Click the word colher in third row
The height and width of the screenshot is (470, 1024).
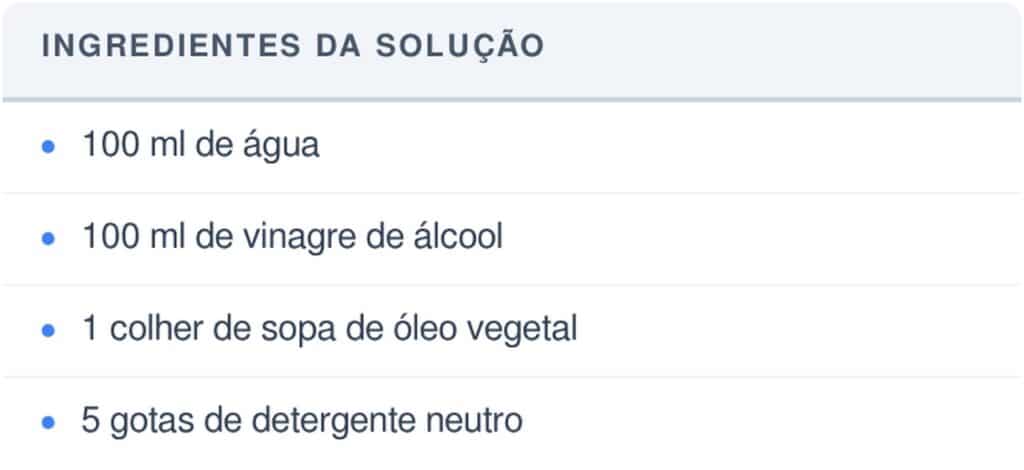click(157, 329)
